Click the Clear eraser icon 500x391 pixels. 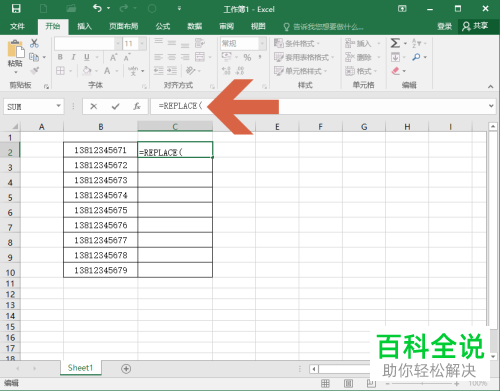395,71
